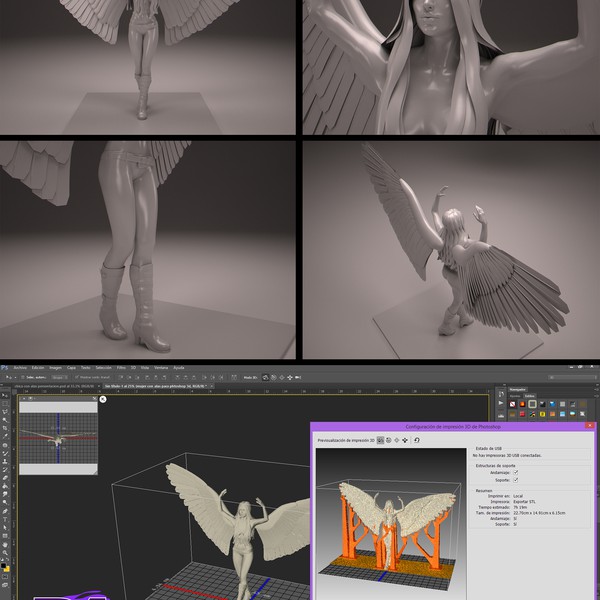Select the Brush tool
600x600 pixels.
pyautogui.click(x=5, y=453)
